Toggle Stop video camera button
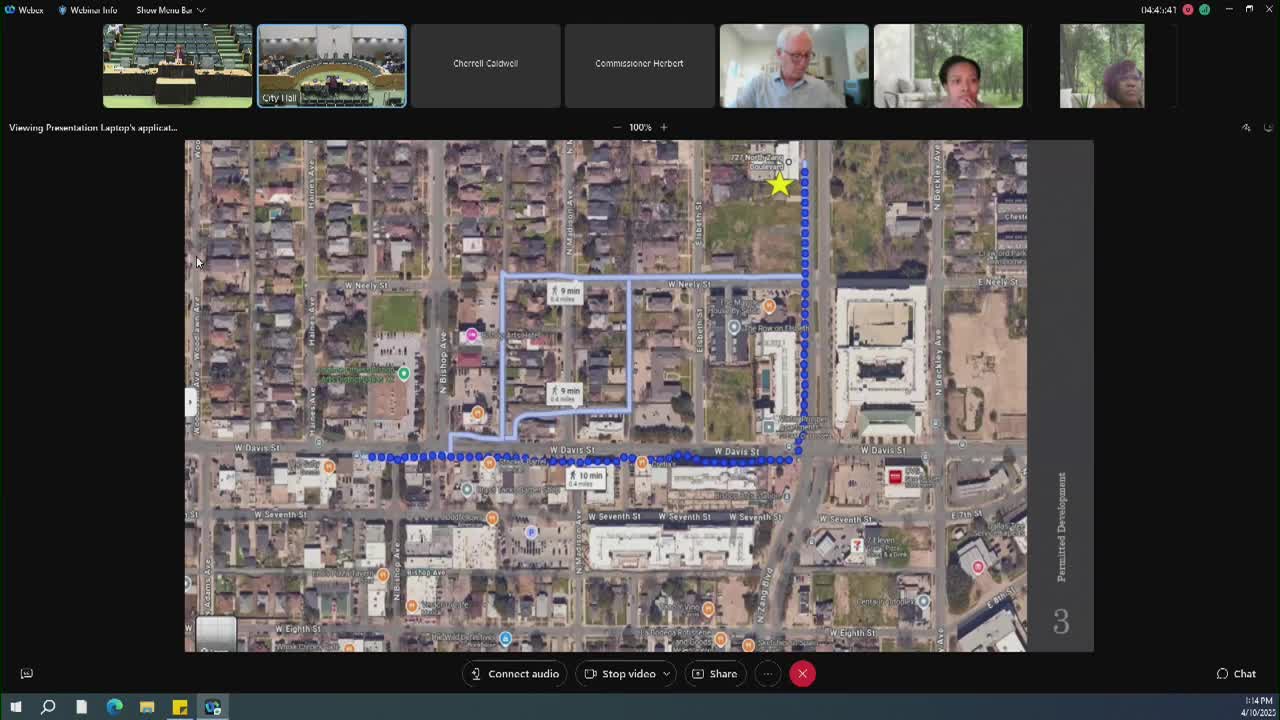 [620, 674]
